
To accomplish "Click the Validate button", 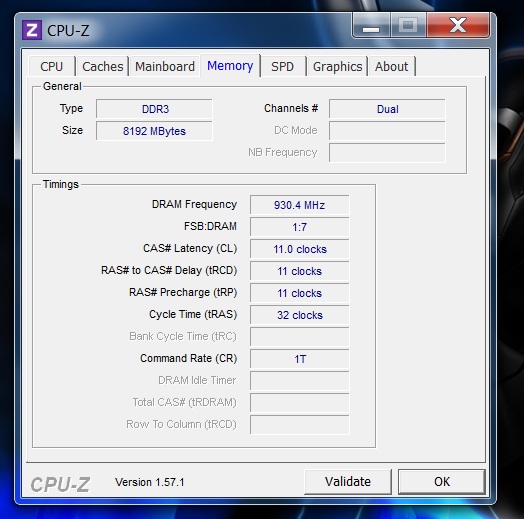I will click(x=348, y=482).
